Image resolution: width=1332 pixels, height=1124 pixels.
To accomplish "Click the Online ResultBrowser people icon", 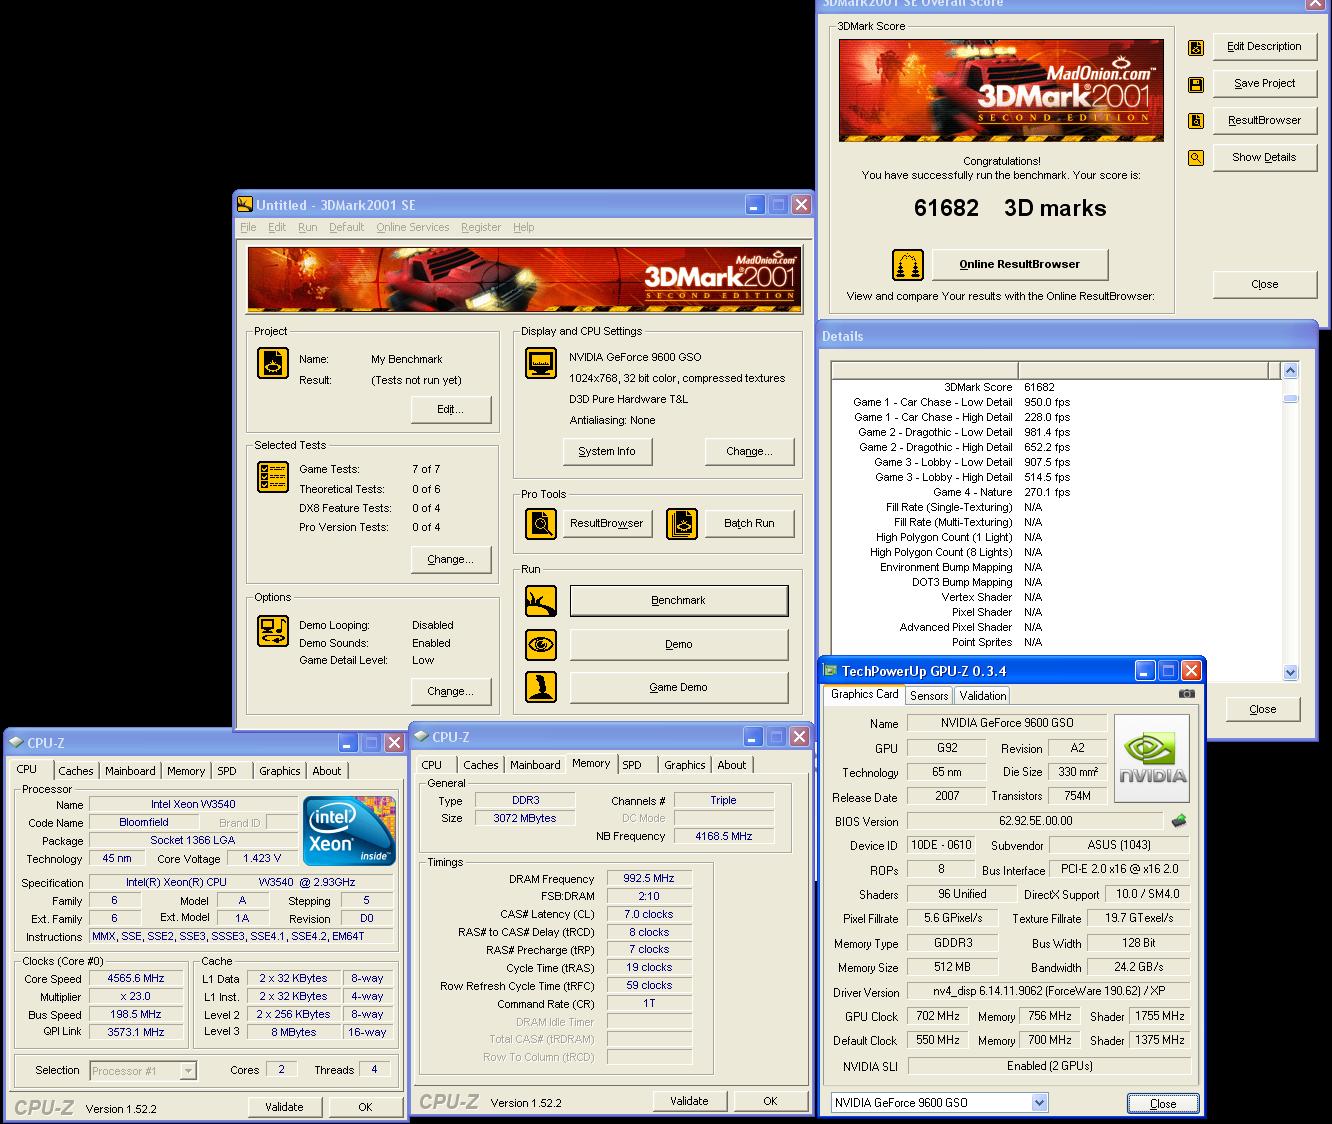I will coord(908,265).
